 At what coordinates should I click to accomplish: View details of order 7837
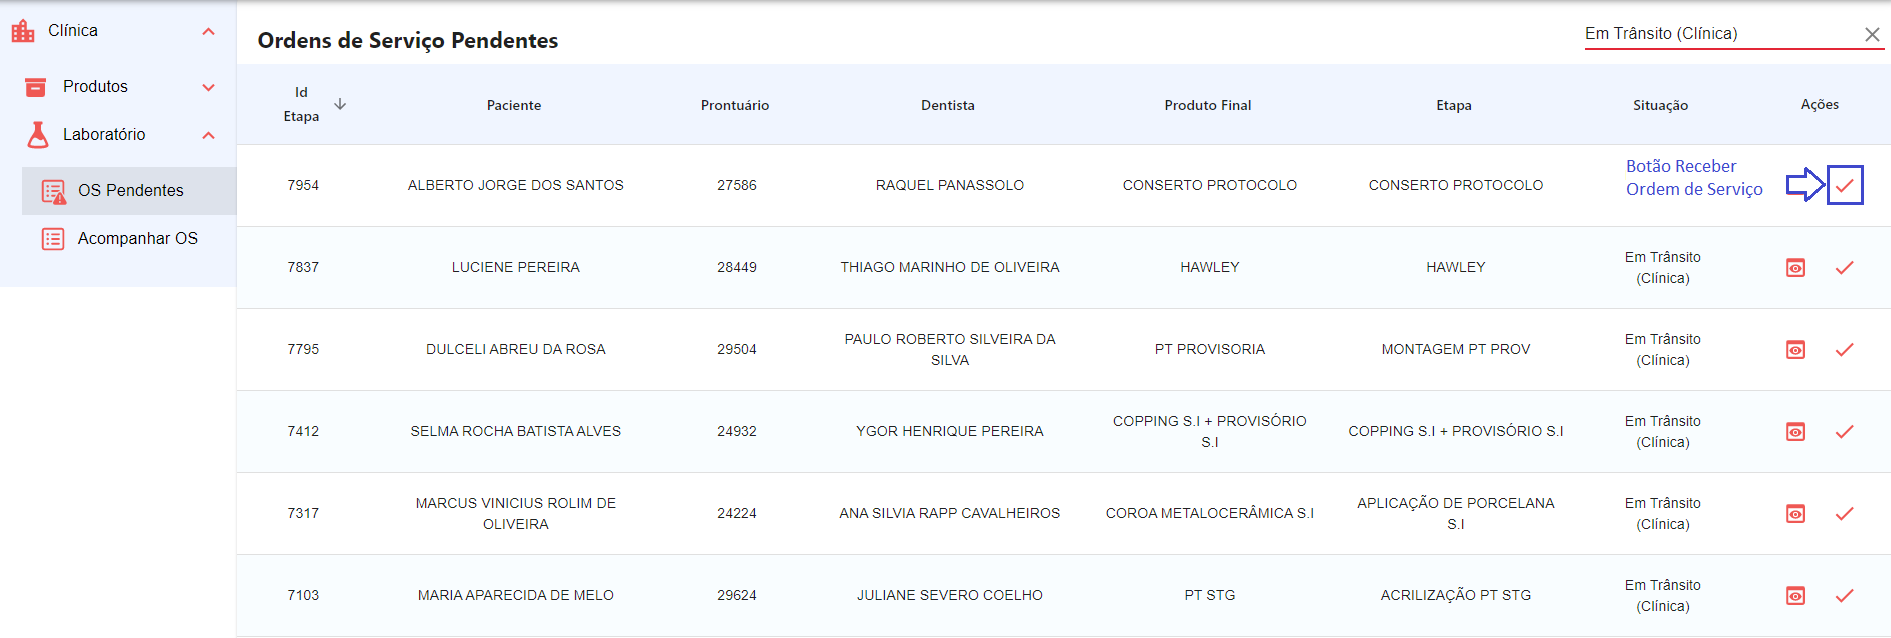pos(1796,268)
